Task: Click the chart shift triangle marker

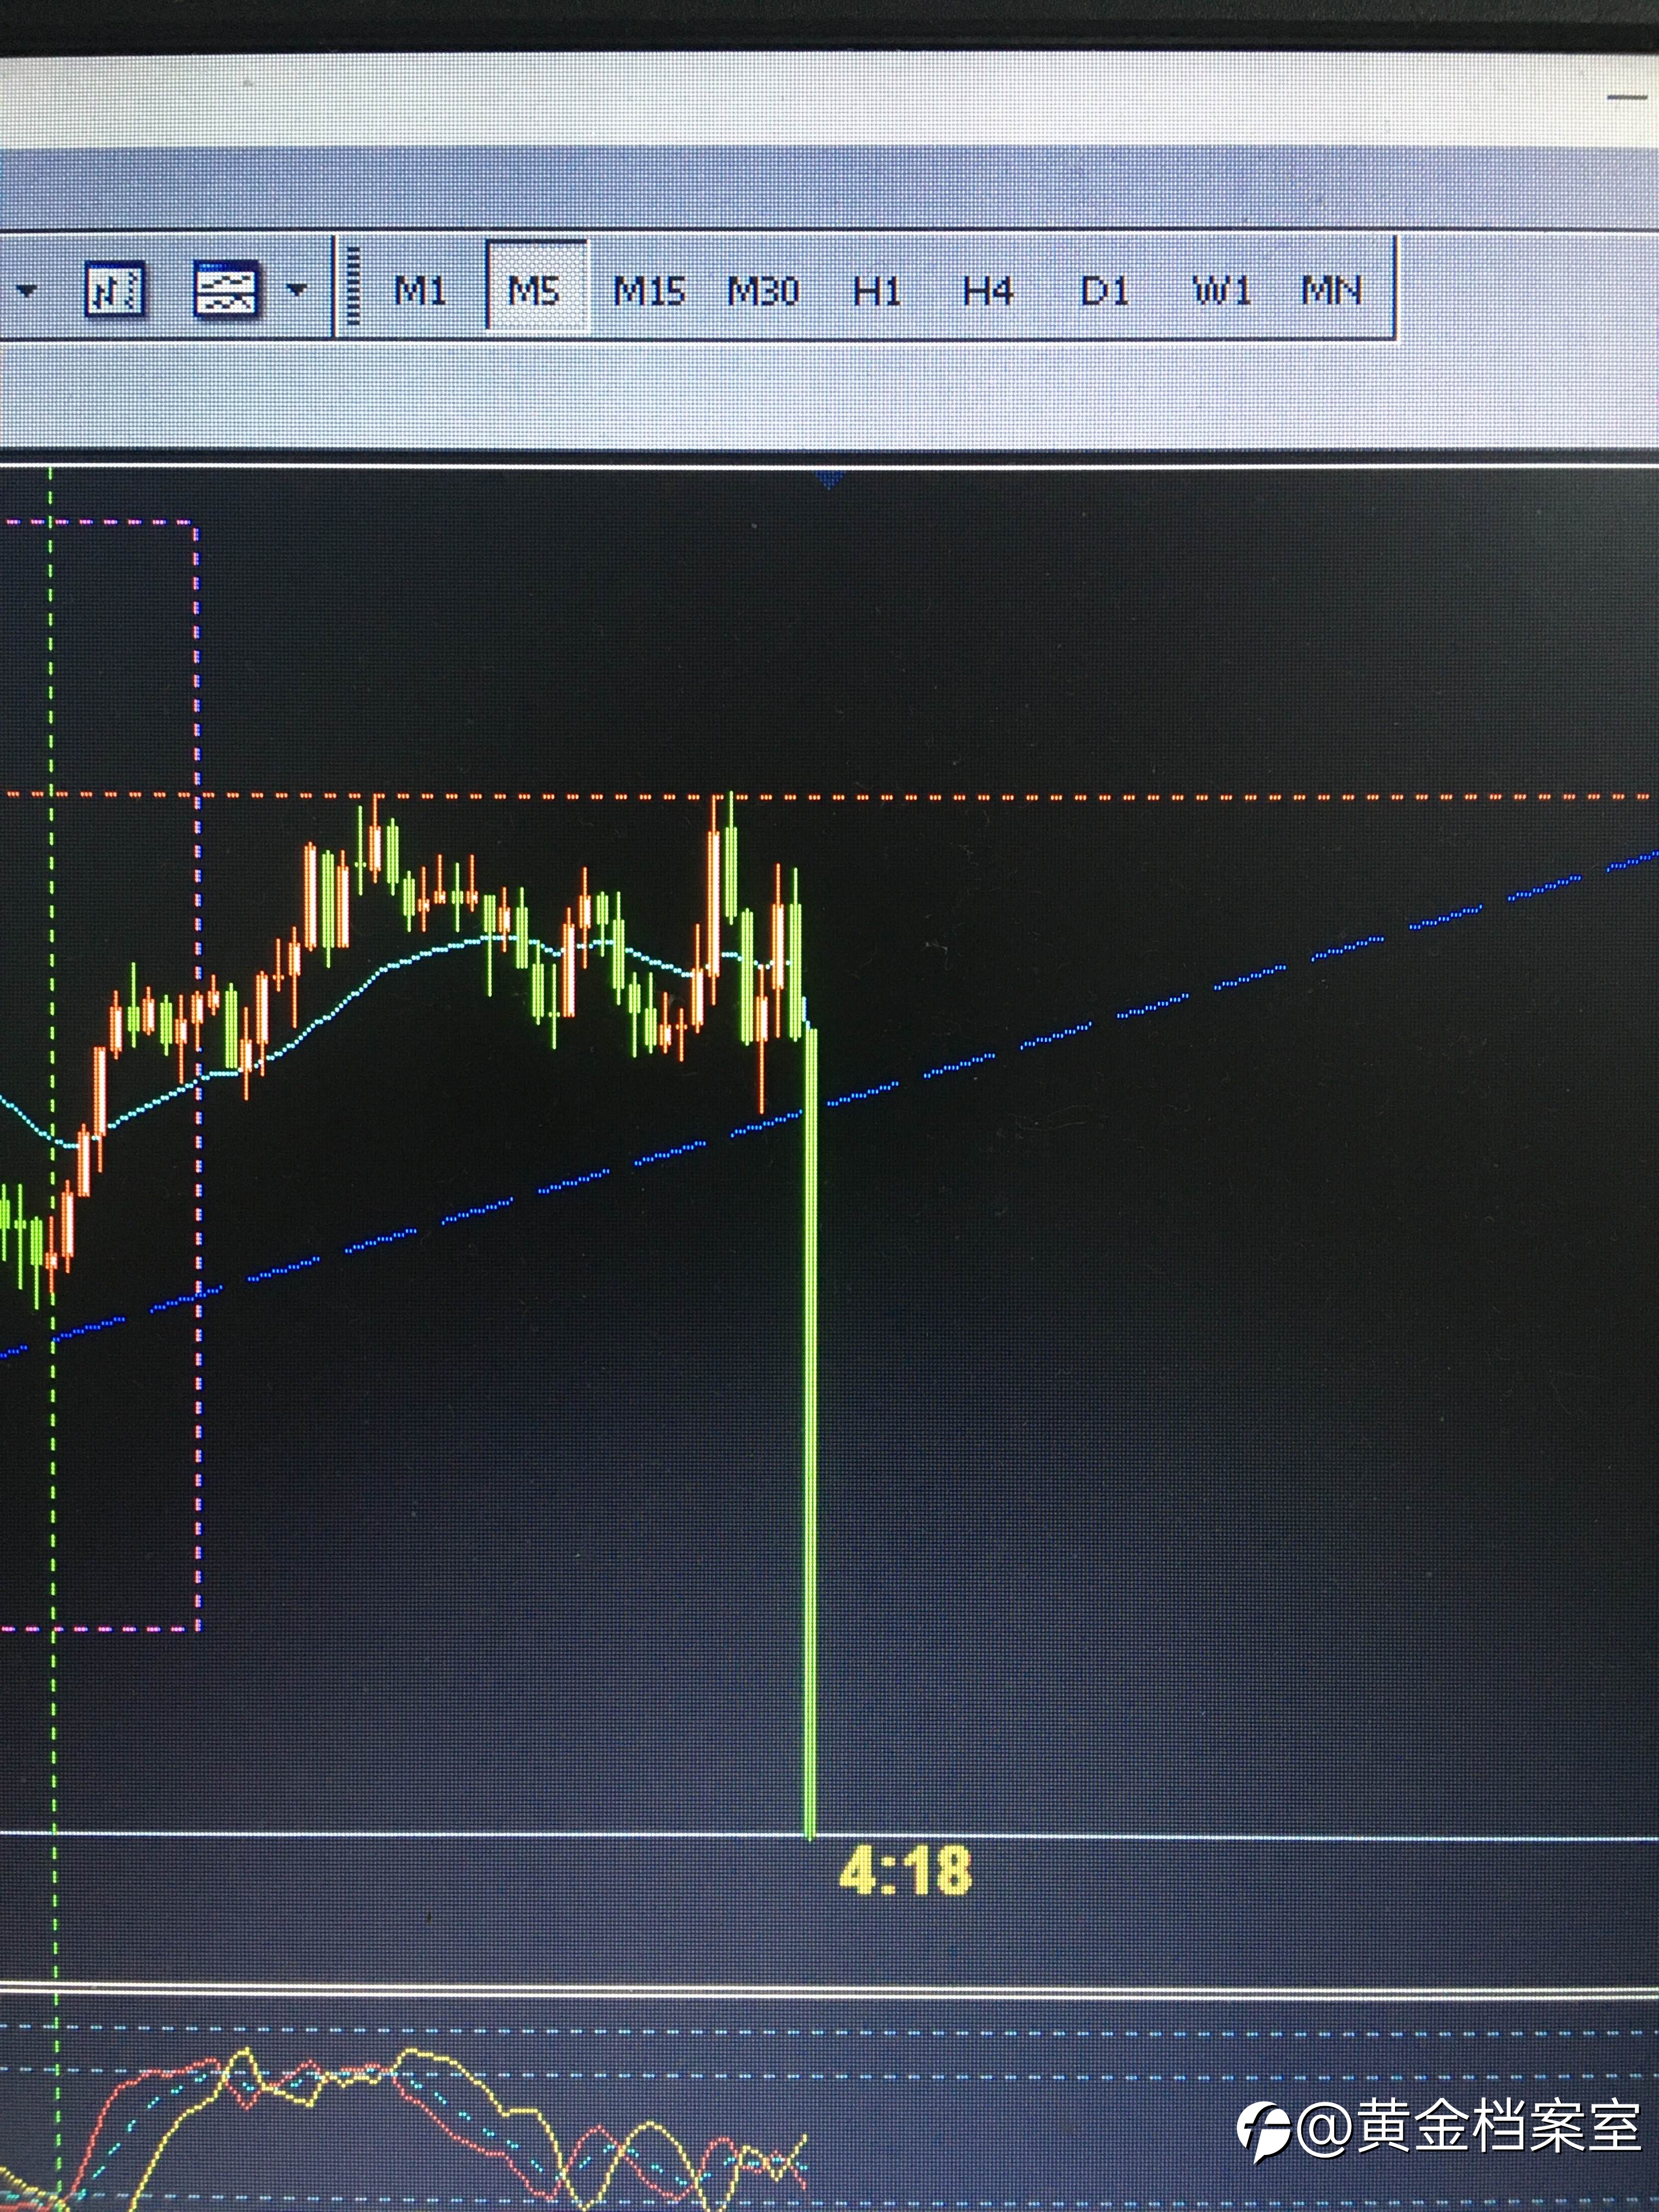Action: point(829,480)
